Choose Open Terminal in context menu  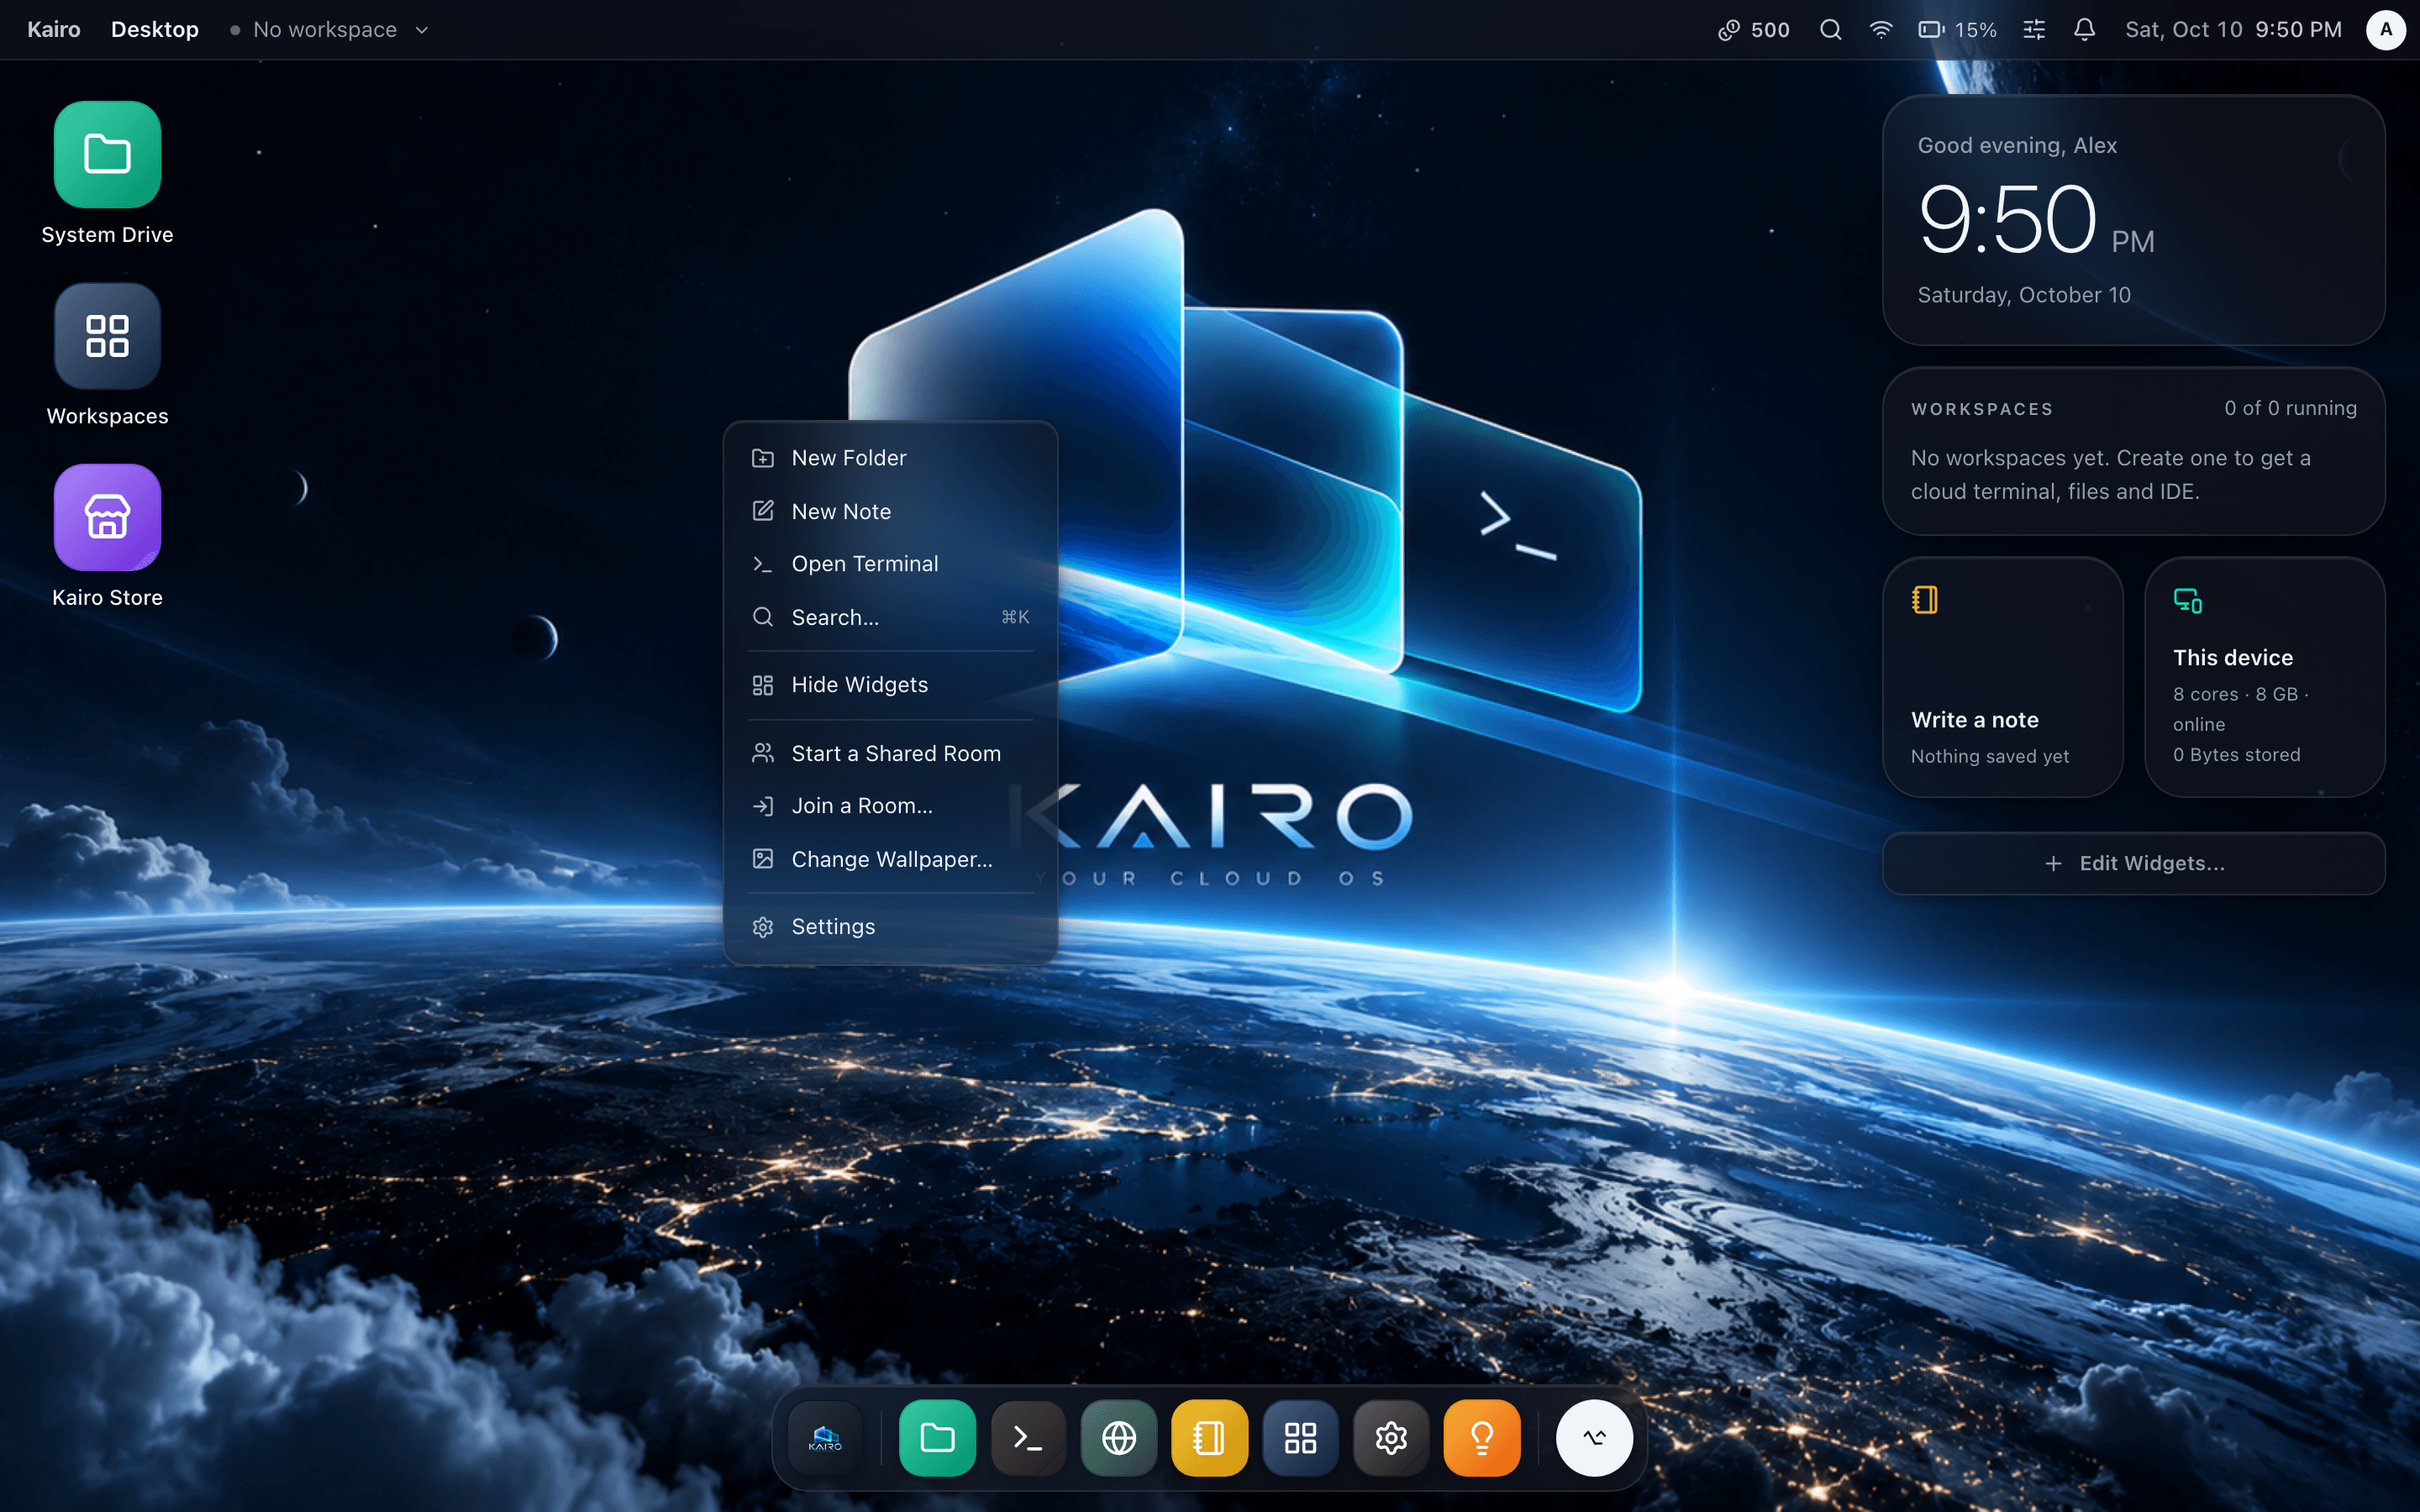coord(890,564)
